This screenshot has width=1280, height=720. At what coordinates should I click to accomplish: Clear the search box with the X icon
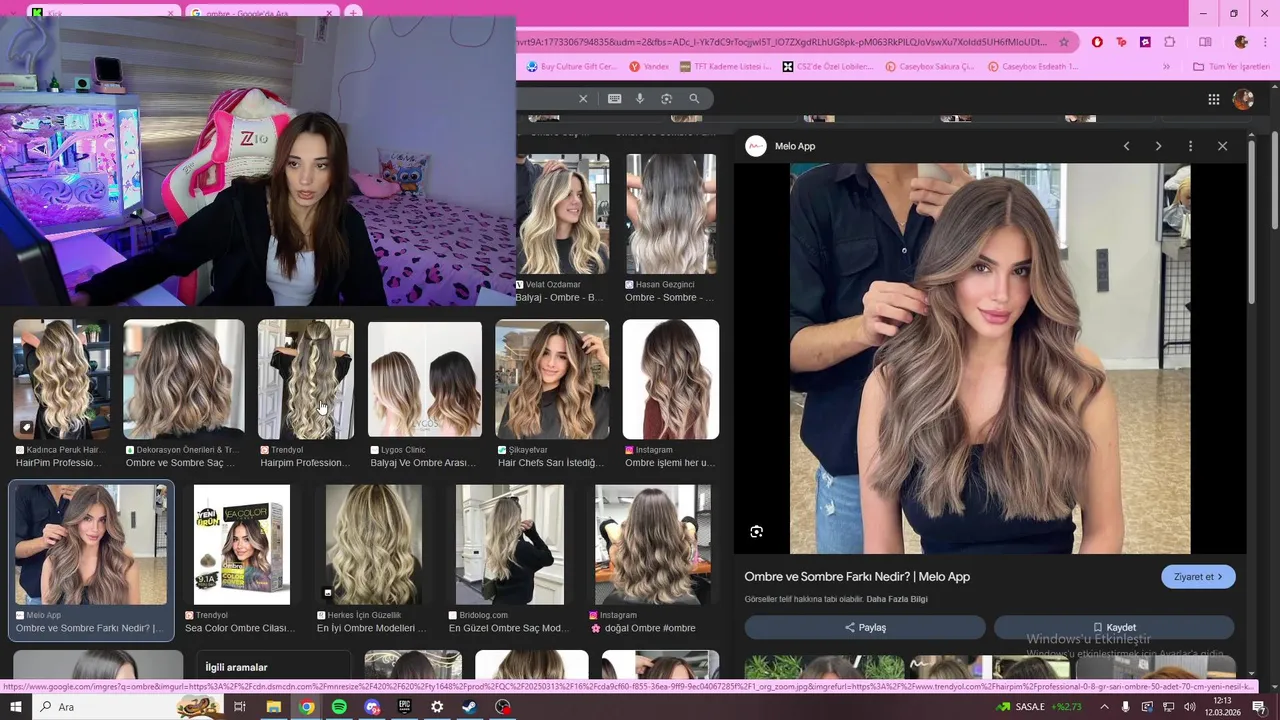point(583,98)
